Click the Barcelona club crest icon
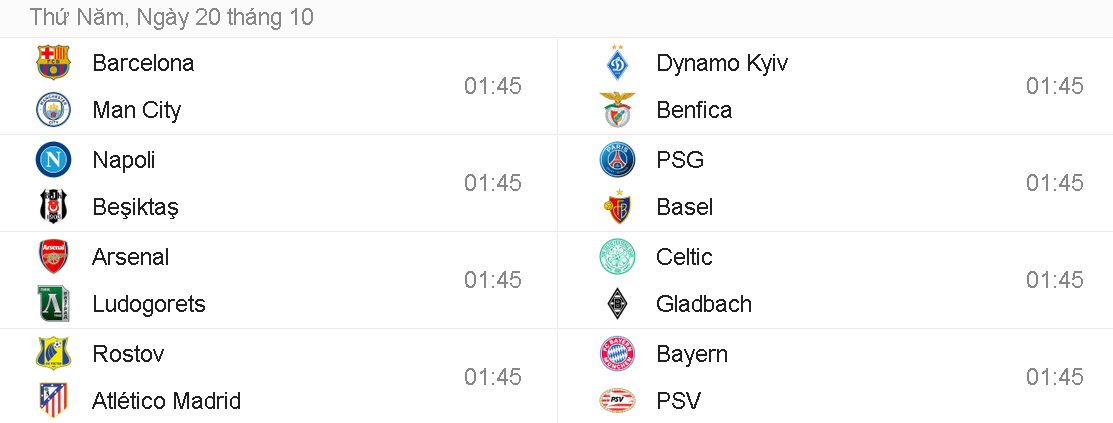1113x423 pixels. (x=53, y=62)
